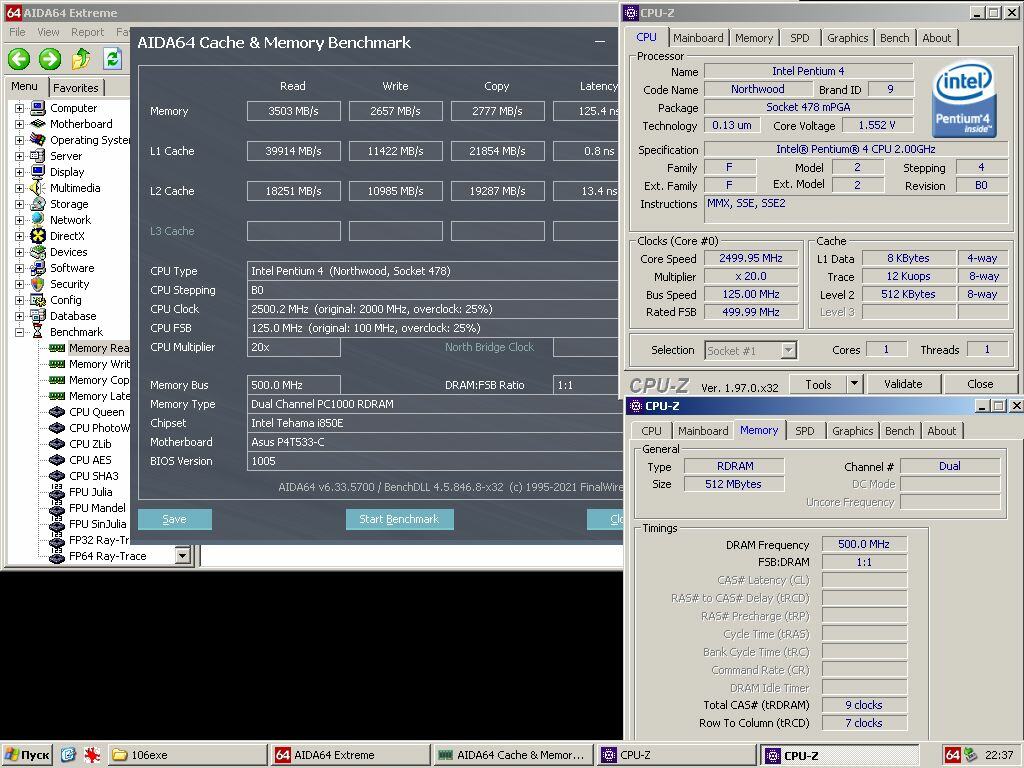Screen dimensions: 1024x768
Task: Expand the DirectX tree node
Action: click(x=20, y=236)
